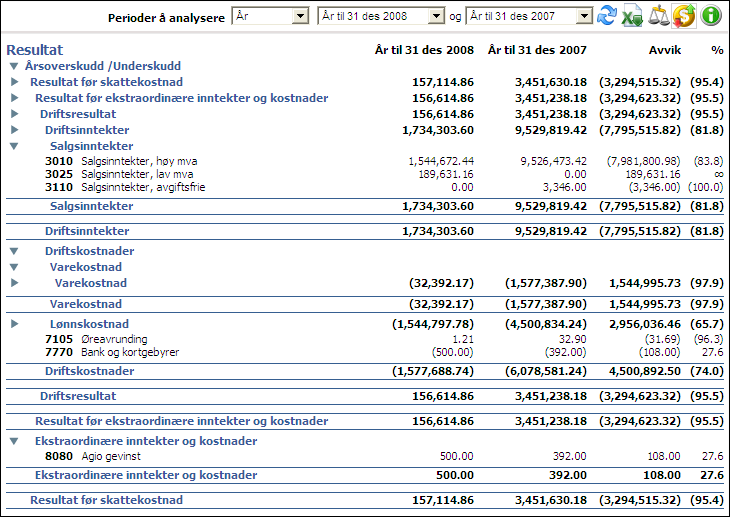Click account 7105 Øreavrunding
730x517 pixels.
[96, 339]
